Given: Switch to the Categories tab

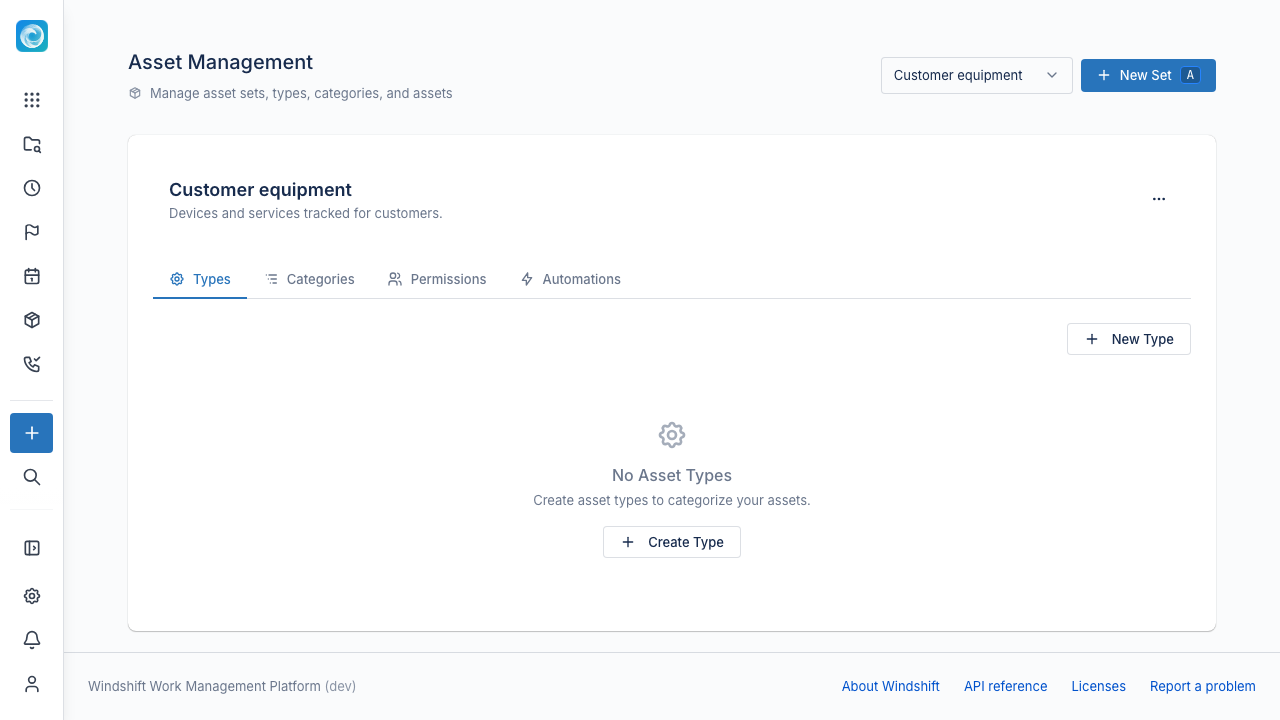Looking at the screenshot, I should (x=309, y=279).
